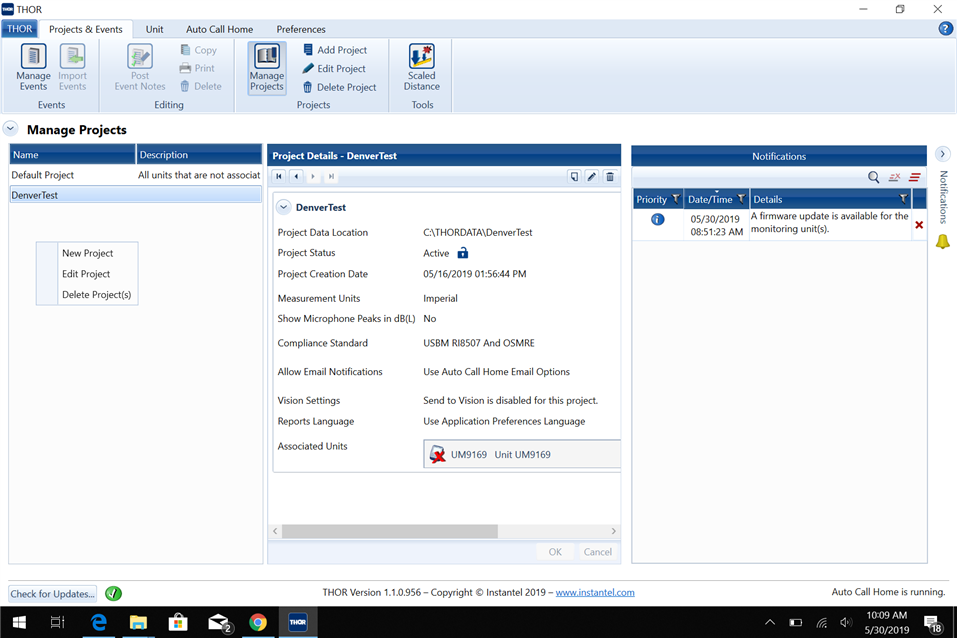The image size is (957, 638).
Task: Click the Import Events ribbon icon
Action: pyautogui.click(x=72, y=68)
